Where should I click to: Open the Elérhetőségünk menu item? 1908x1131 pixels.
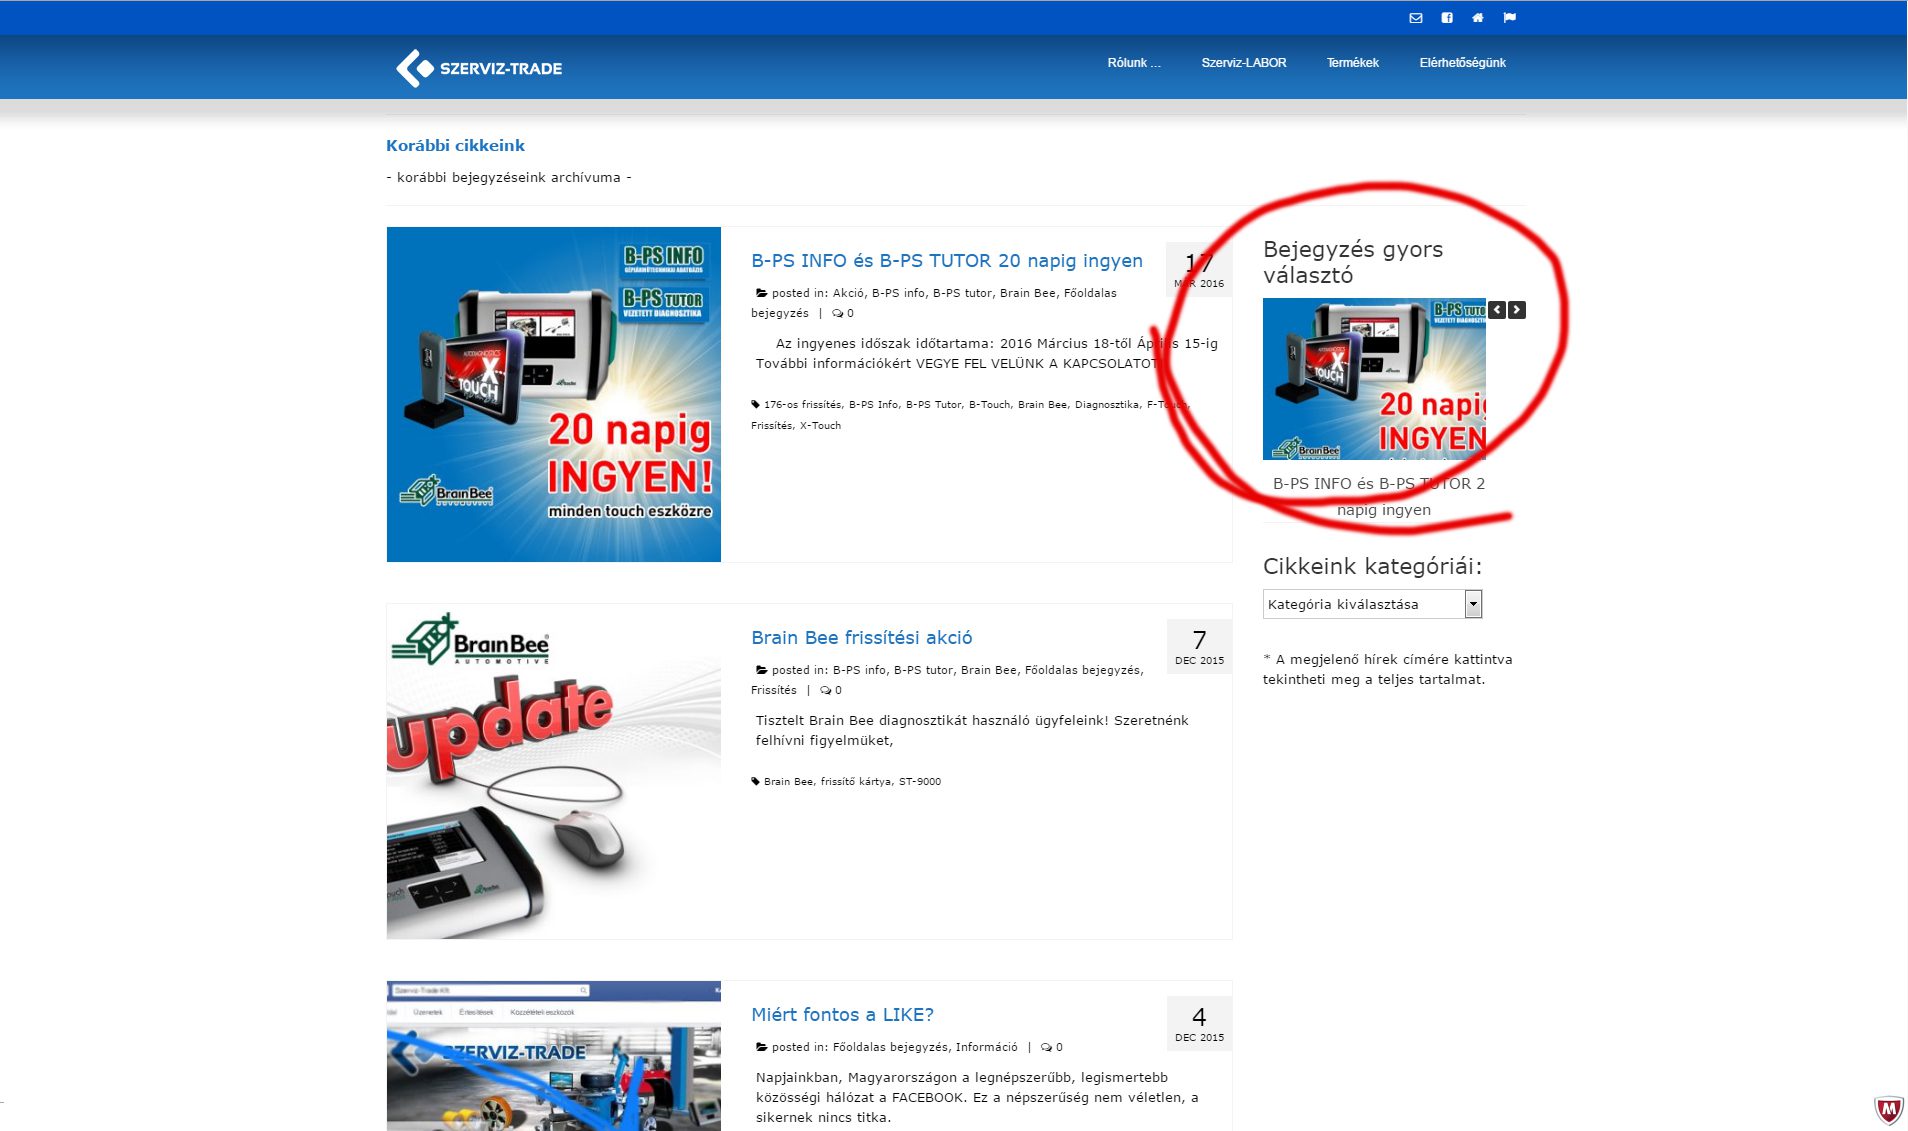pos(1462,63)
